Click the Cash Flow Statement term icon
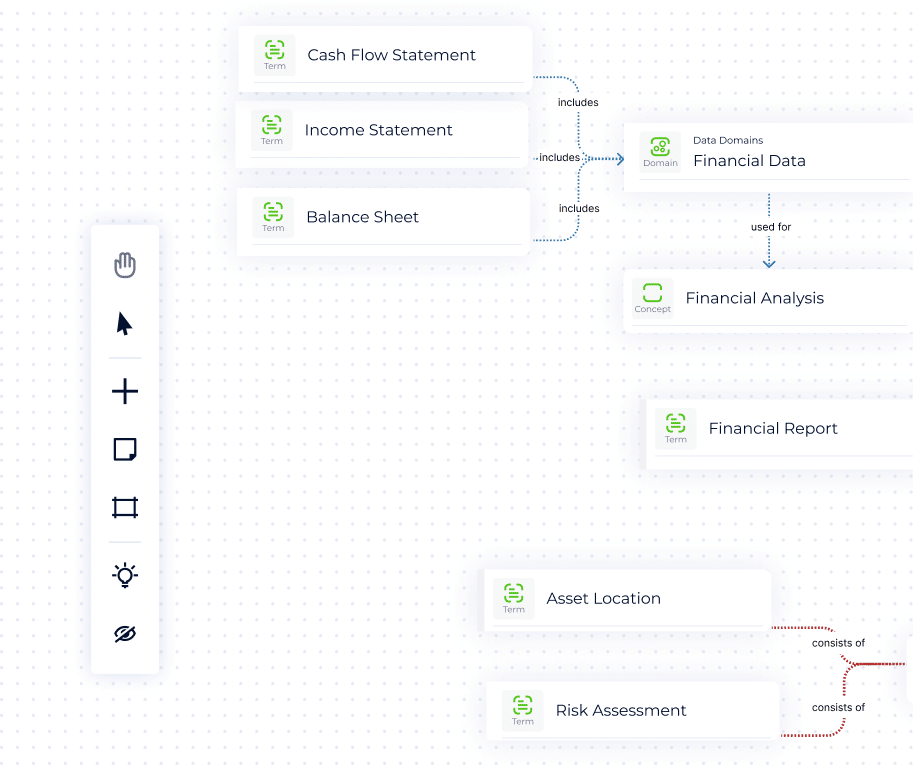This screenshot has width=913, height=773. (x=274, y=54)
